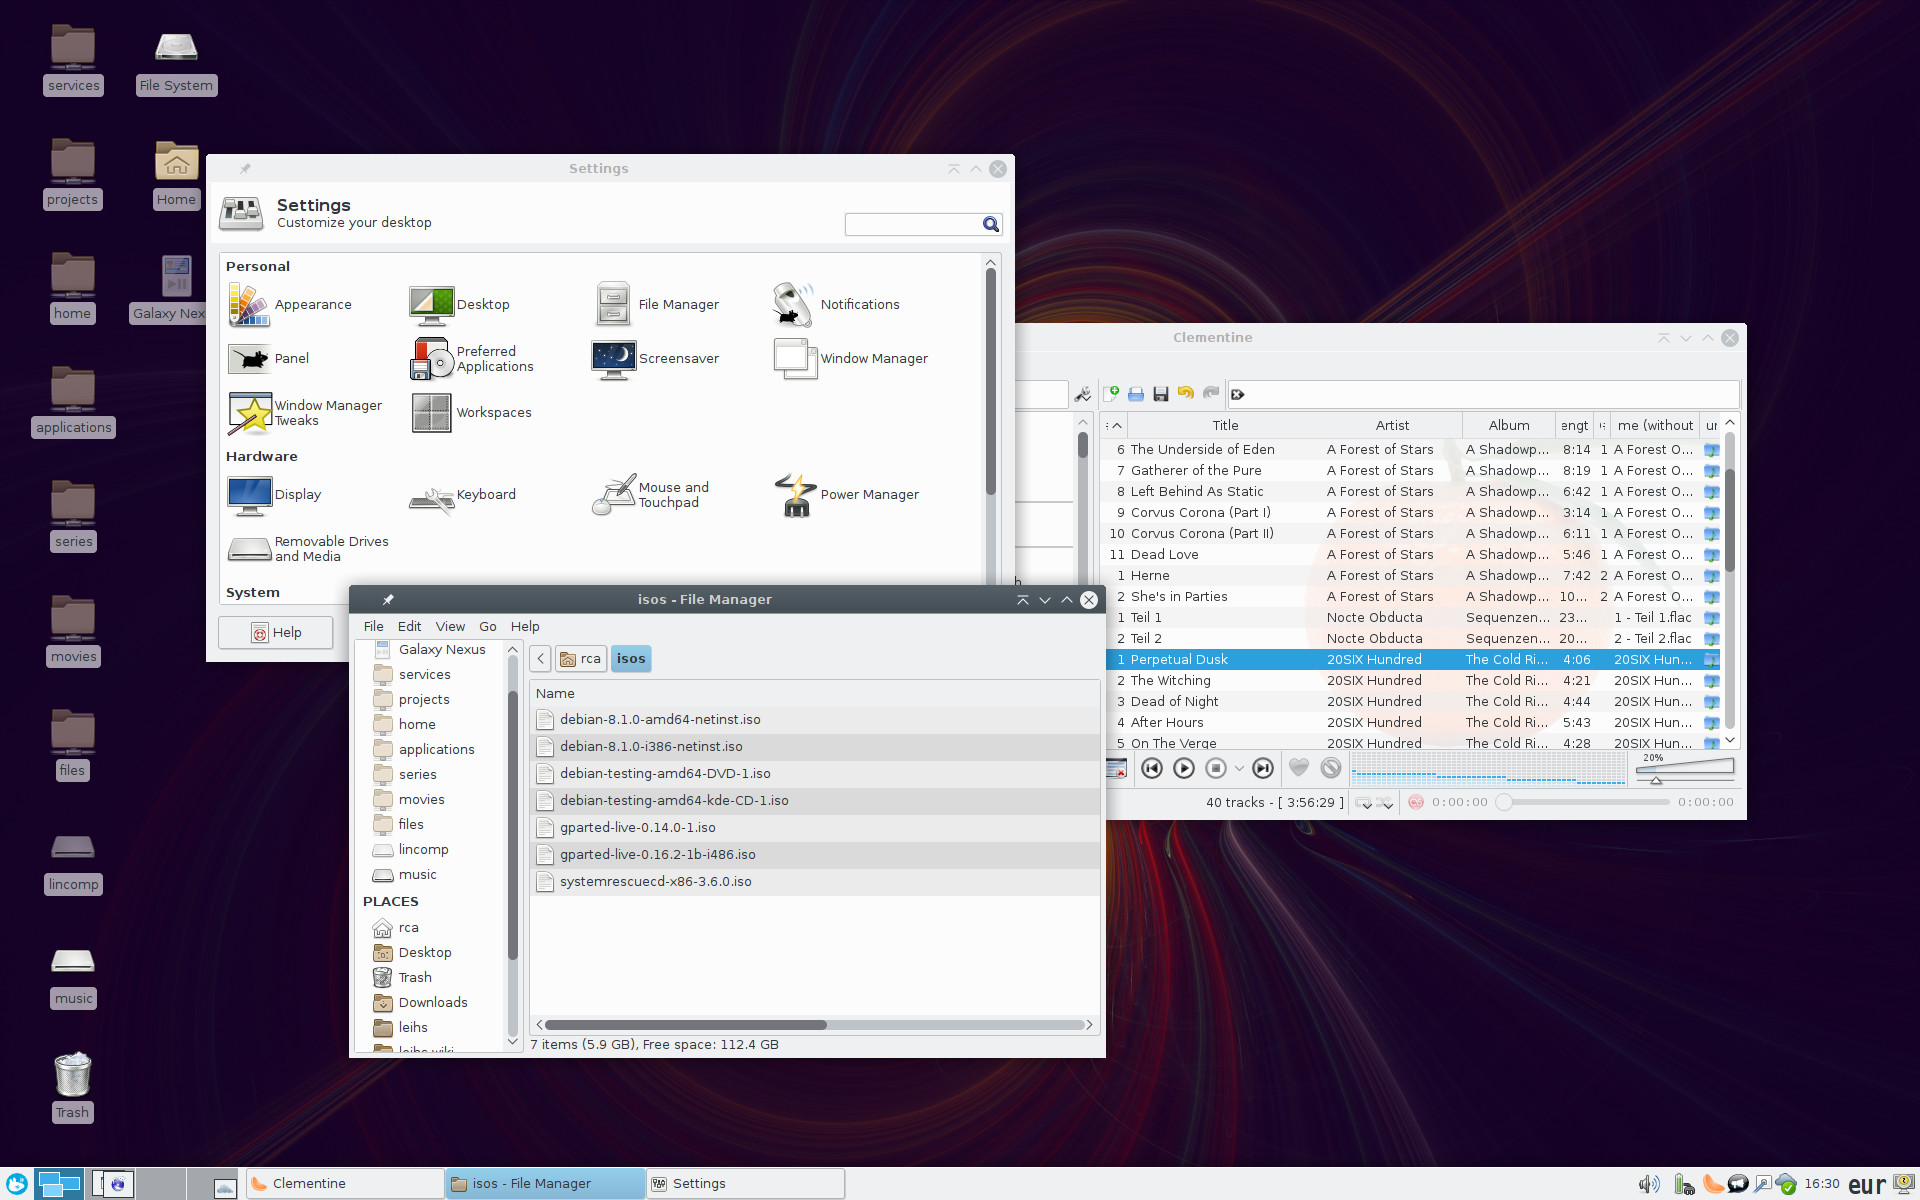
Task: Open the View menu in File Manager
Action: pyautogui.click(x=450, y=627)
